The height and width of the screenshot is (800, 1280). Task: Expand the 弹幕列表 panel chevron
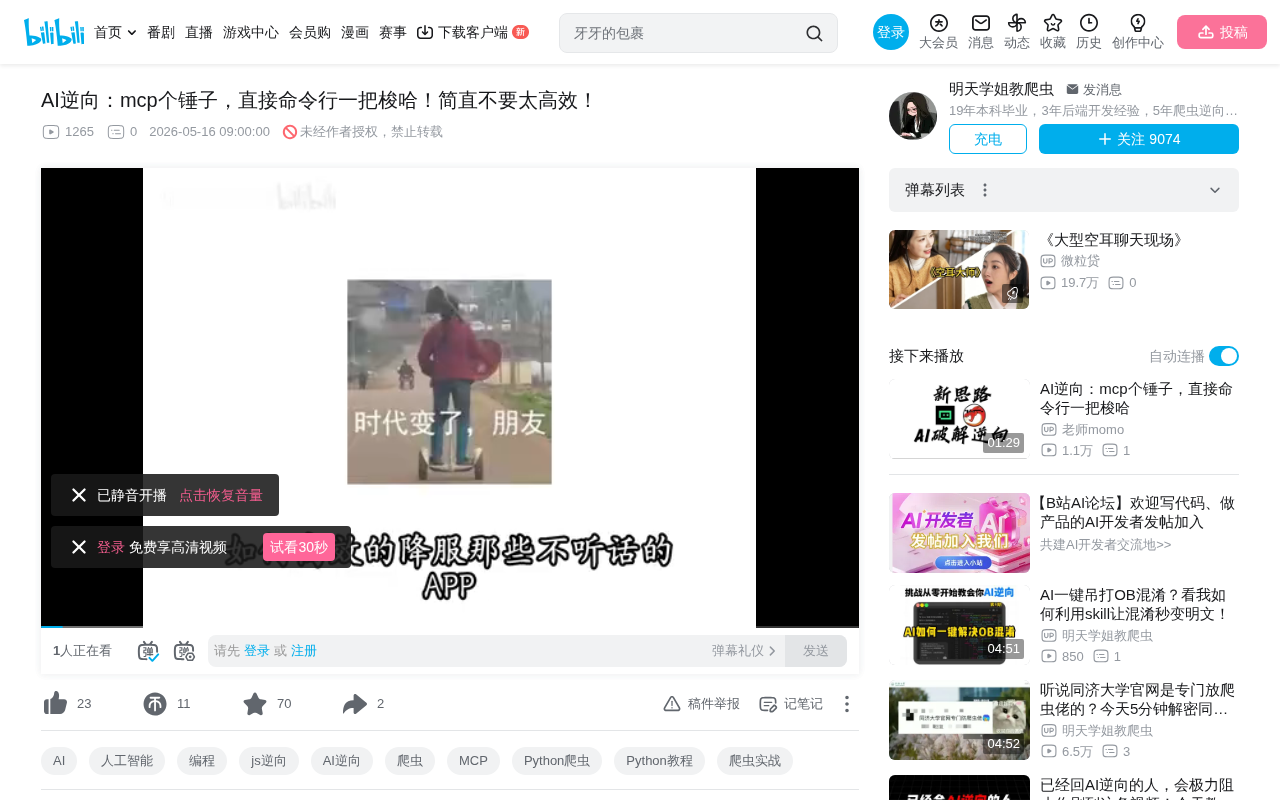click(x=1215, y=190)
